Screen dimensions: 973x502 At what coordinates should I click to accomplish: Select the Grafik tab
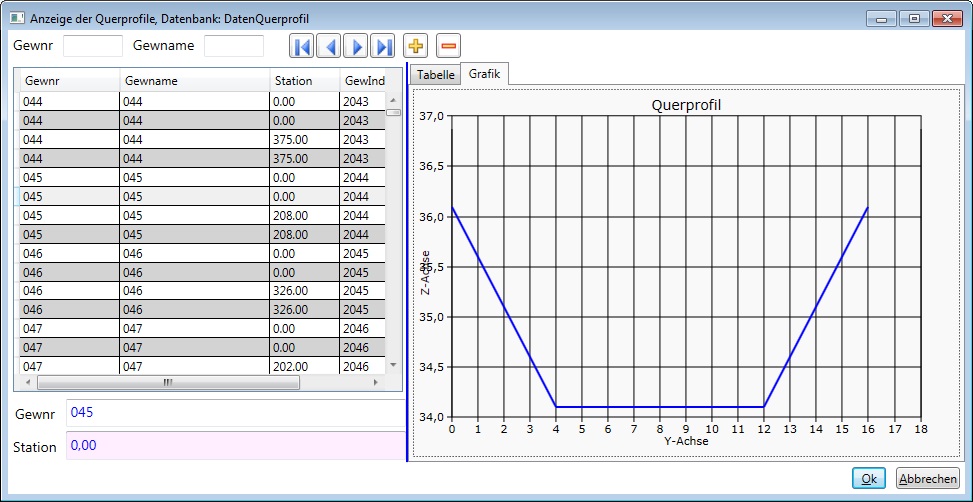point(485,74)
